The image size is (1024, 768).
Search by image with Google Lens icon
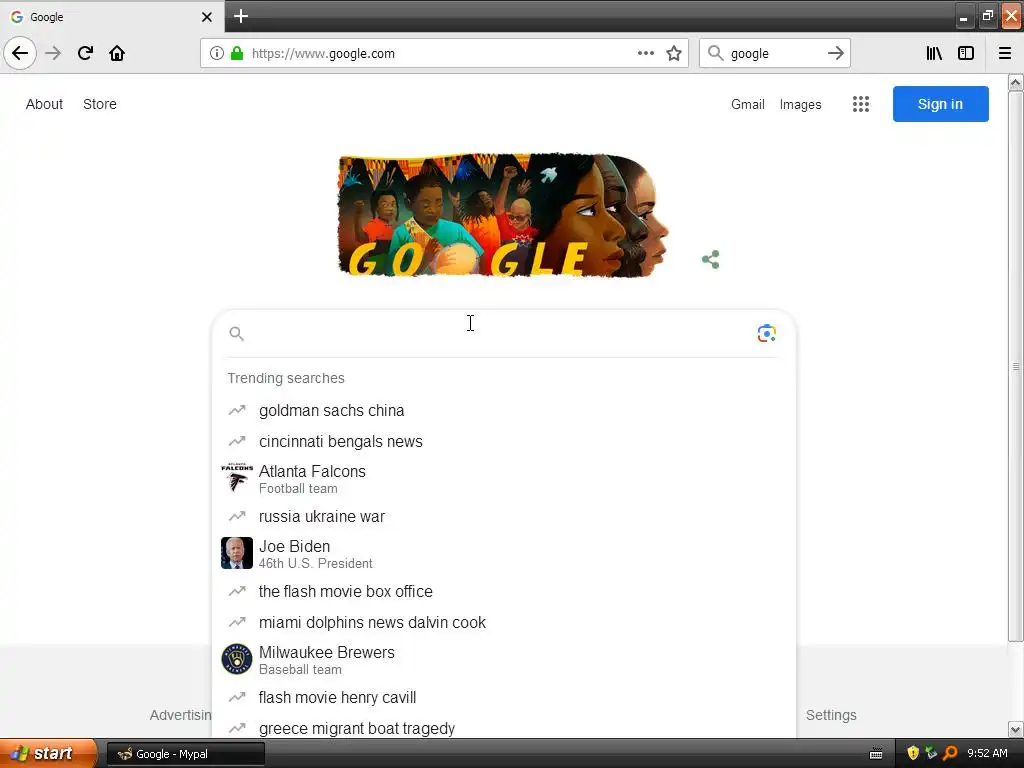tap(767, 333)
